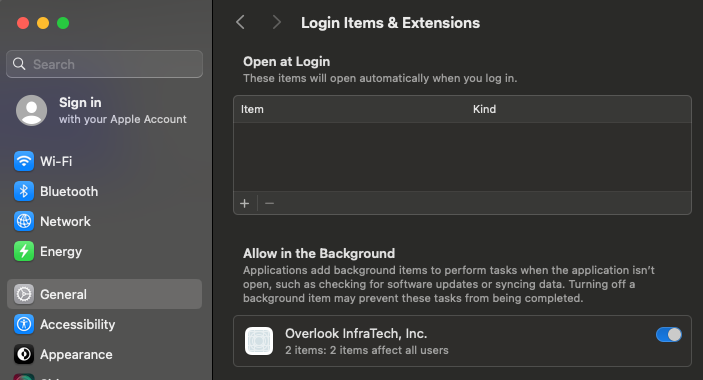Click the Open at Login heading
This screenshot has width=703, height=380.
[286, 62]
